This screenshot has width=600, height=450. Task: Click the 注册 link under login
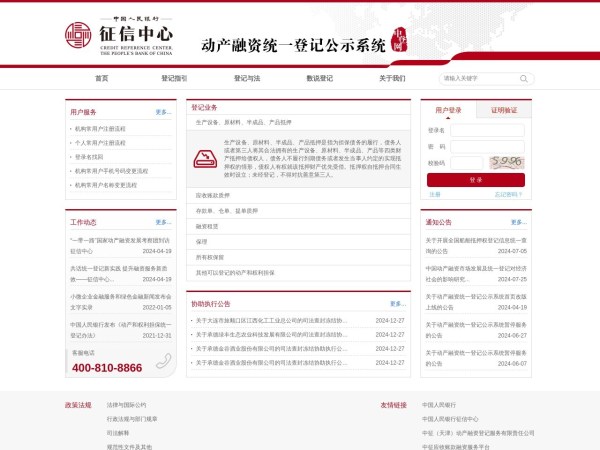coord(434,194)
